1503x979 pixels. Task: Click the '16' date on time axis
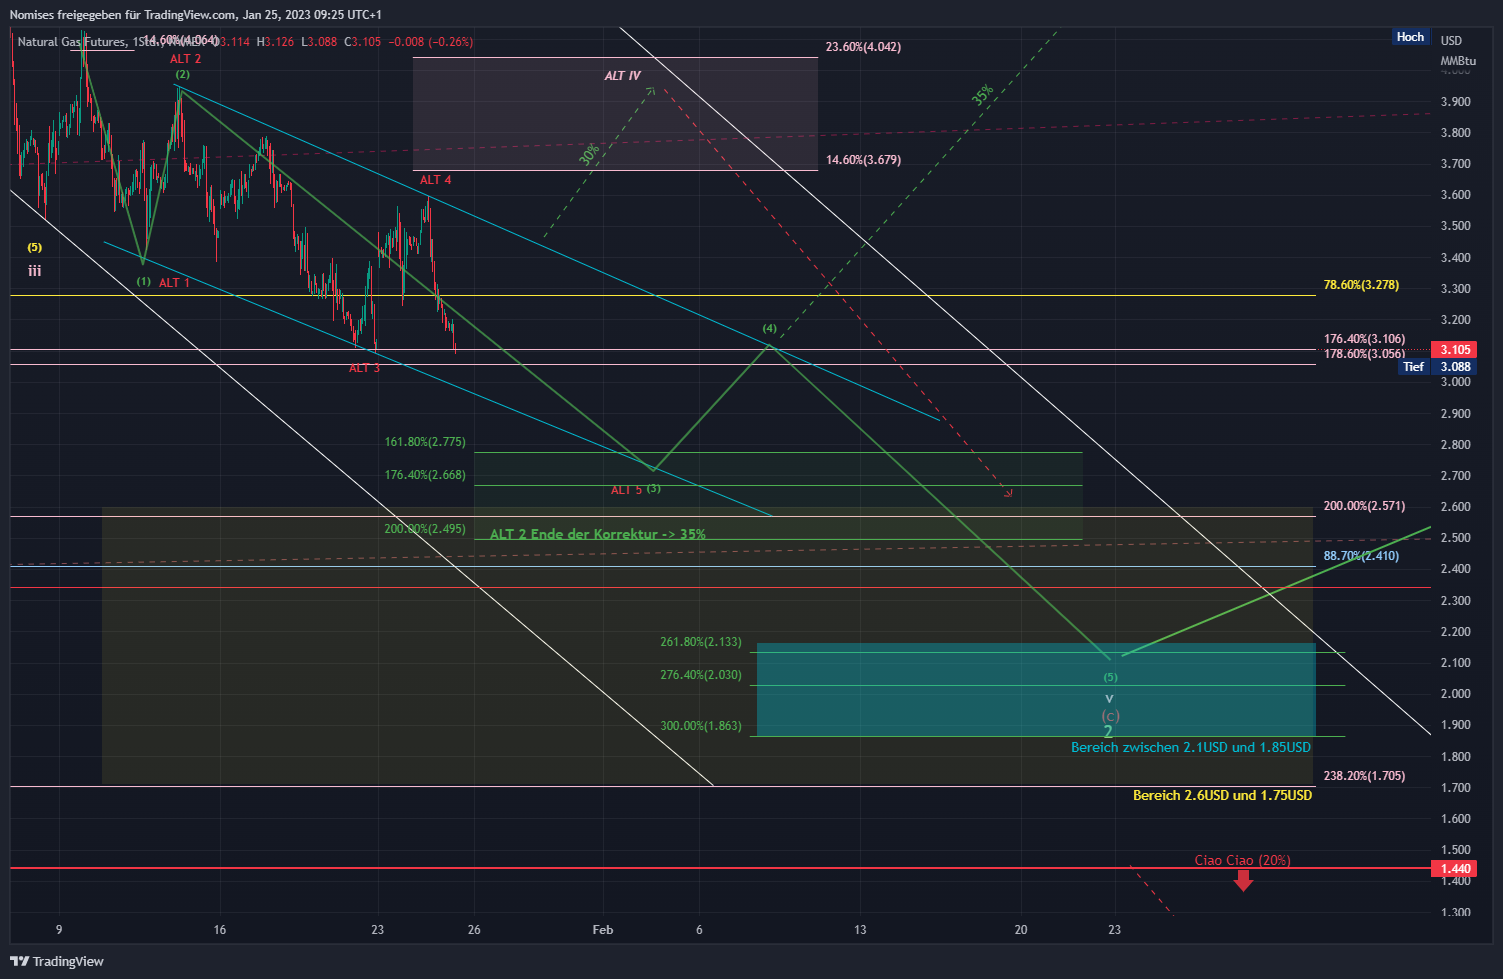click(x=220, y=930)
